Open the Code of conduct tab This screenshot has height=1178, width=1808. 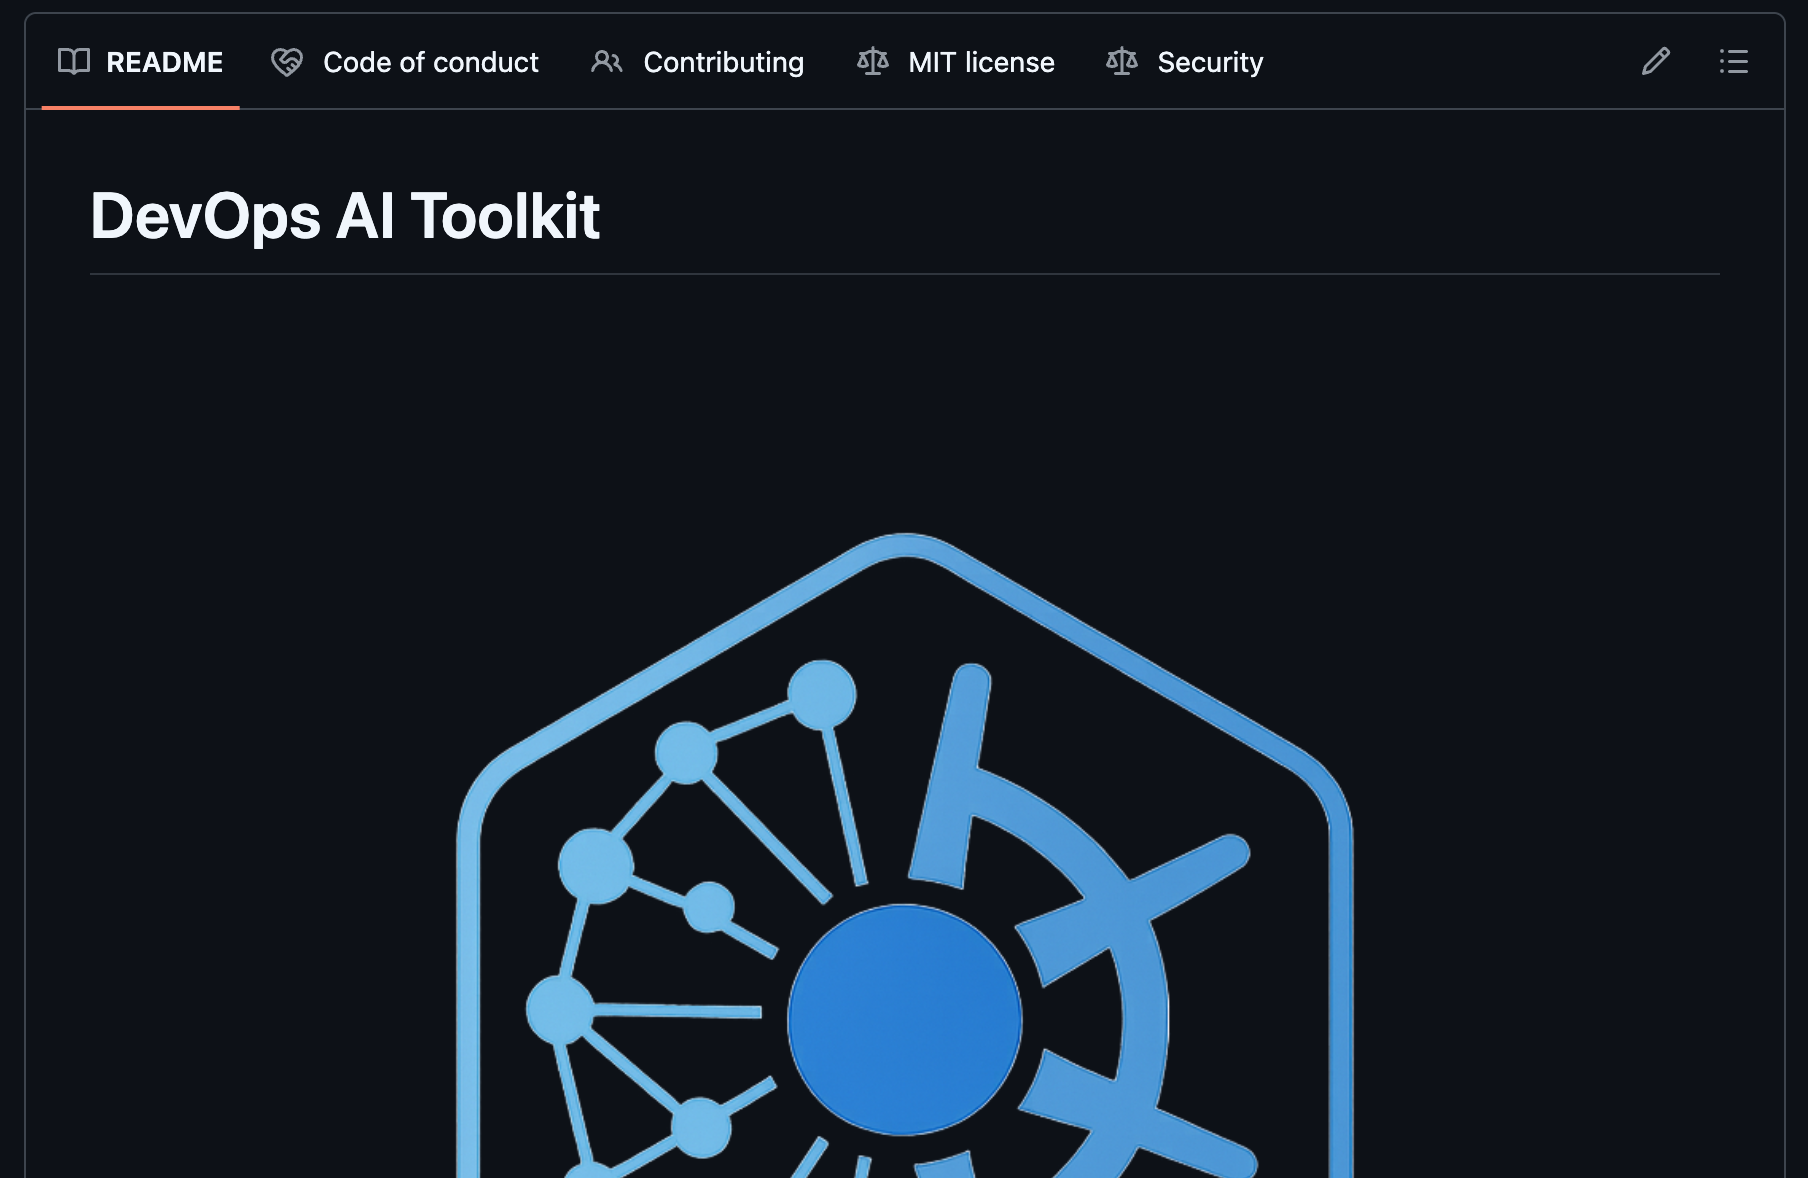430,62
